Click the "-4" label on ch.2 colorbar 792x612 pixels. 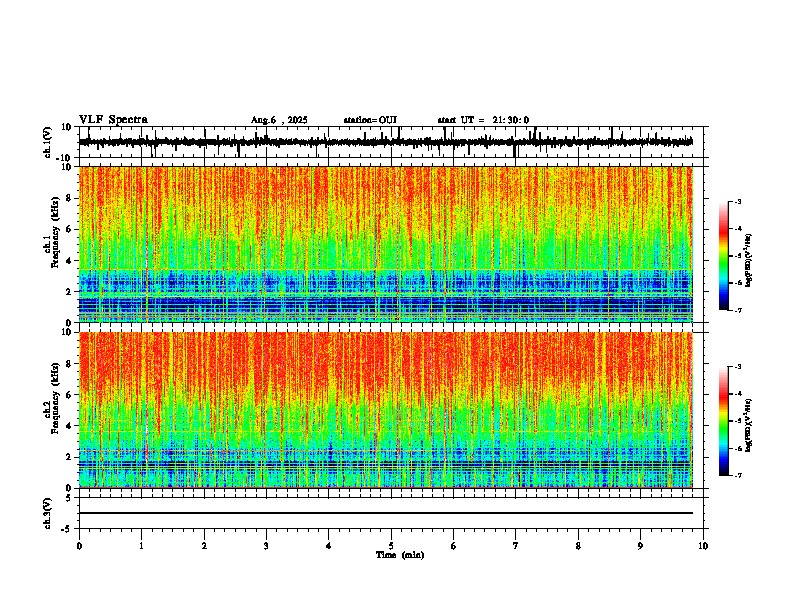click(x=738, y=394)
